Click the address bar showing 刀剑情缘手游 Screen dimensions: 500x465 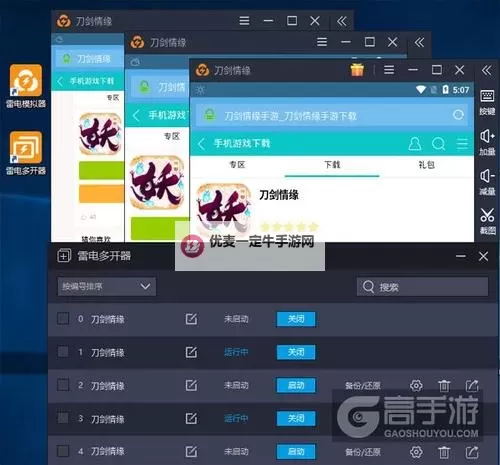(x=333, y=115)
